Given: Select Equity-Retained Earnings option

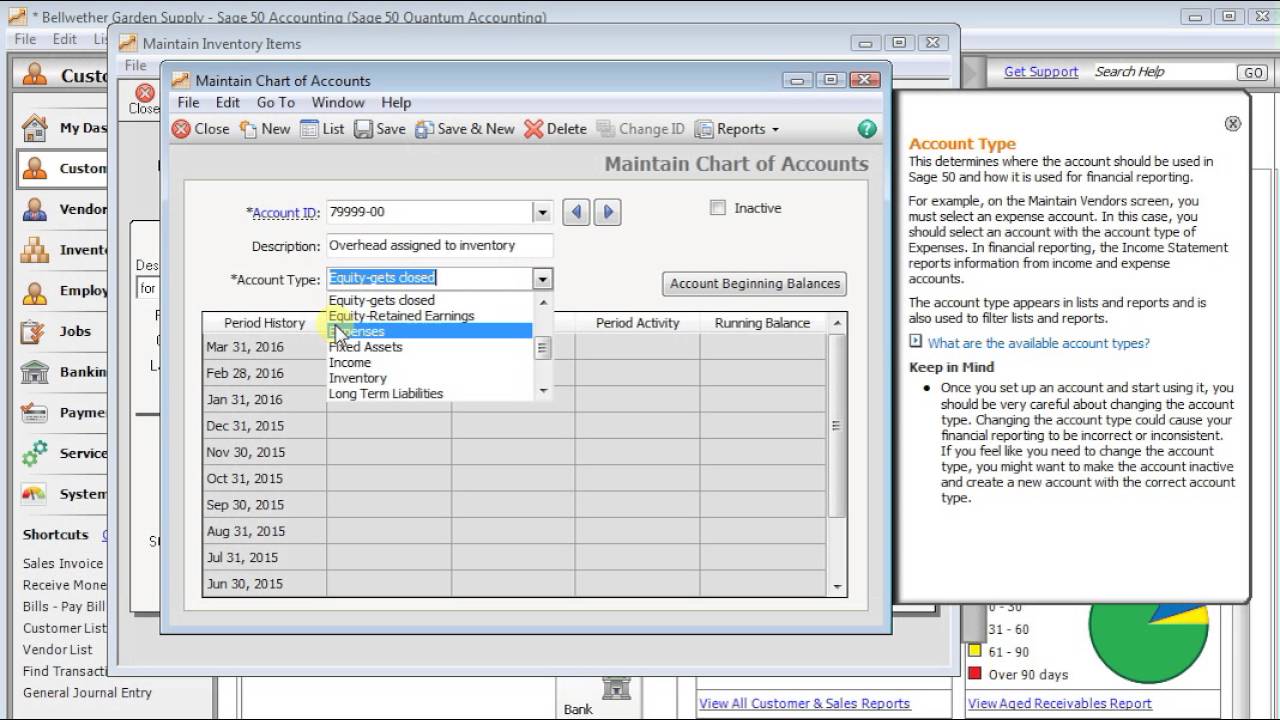Looking at the screenshot, I should click(x=402, y=316).
